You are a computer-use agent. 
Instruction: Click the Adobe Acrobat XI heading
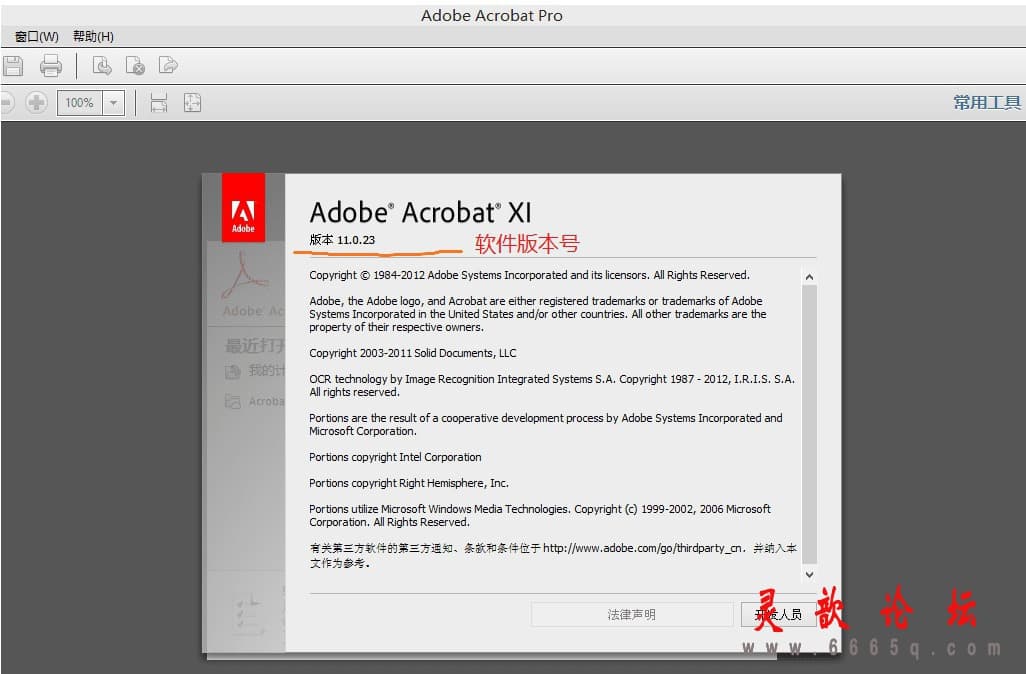420,213
